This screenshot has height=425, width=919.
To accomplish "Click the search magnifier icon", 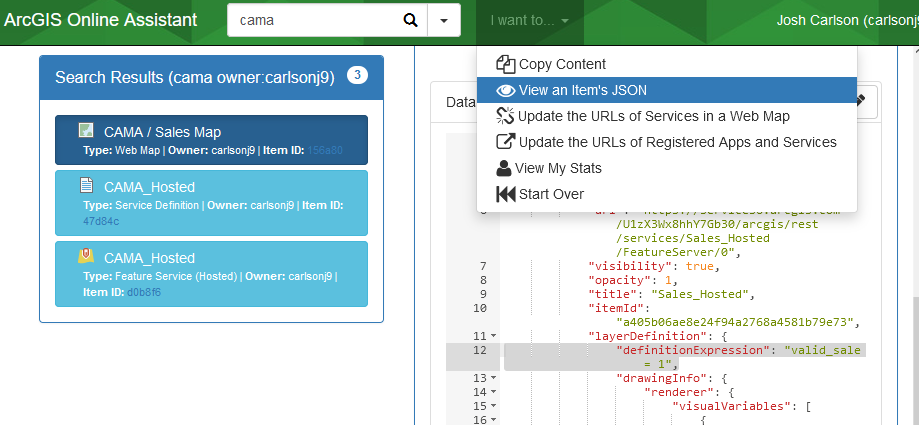I will click(410, 20).
